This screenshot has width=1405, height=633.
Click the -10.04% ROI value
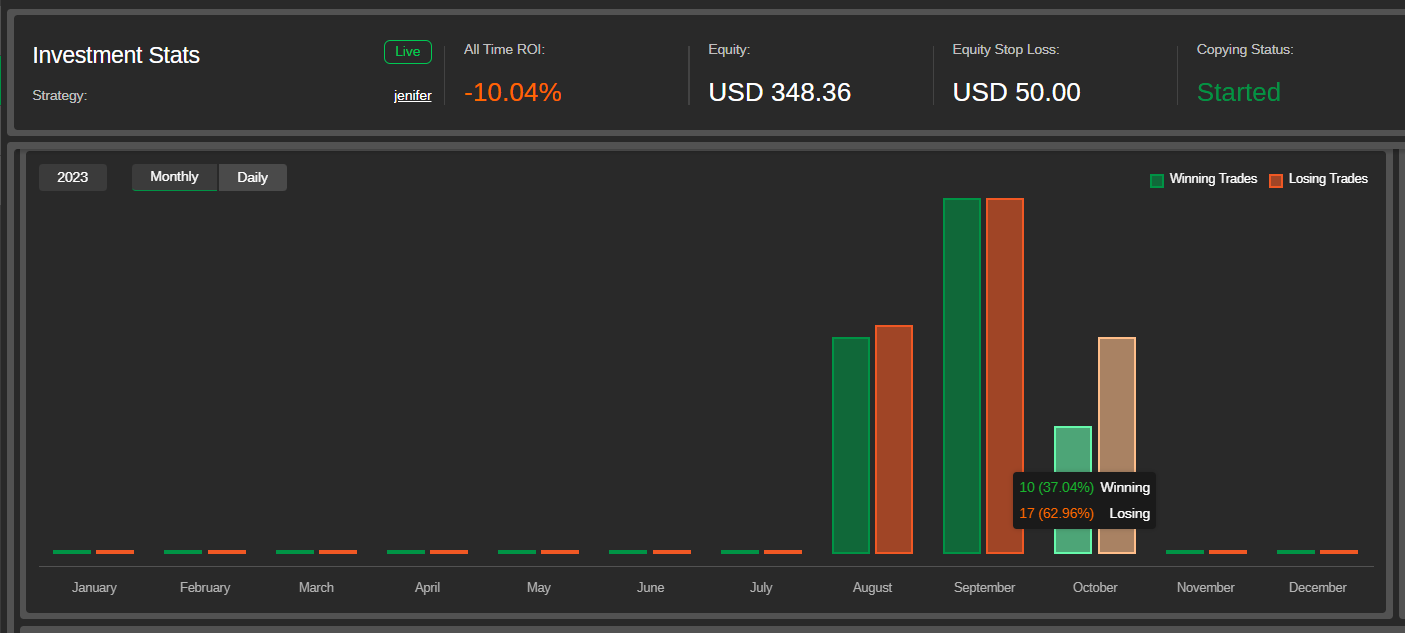513,93
